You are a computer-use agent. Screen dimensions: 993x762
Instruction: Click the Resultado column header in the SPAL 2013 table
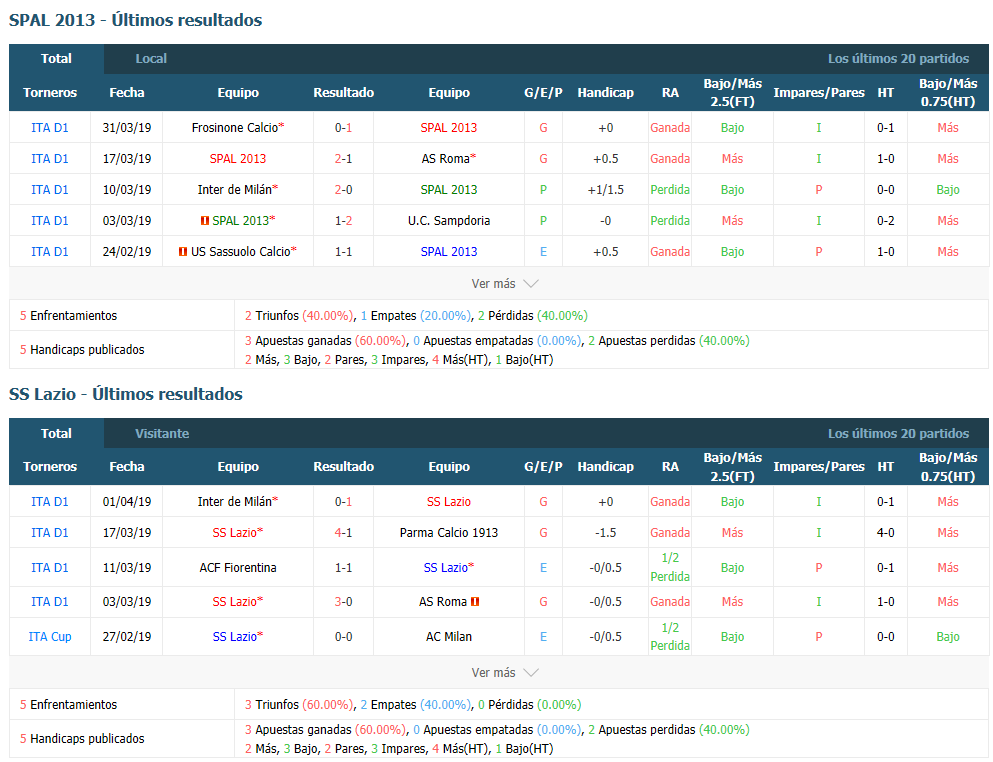343,92
